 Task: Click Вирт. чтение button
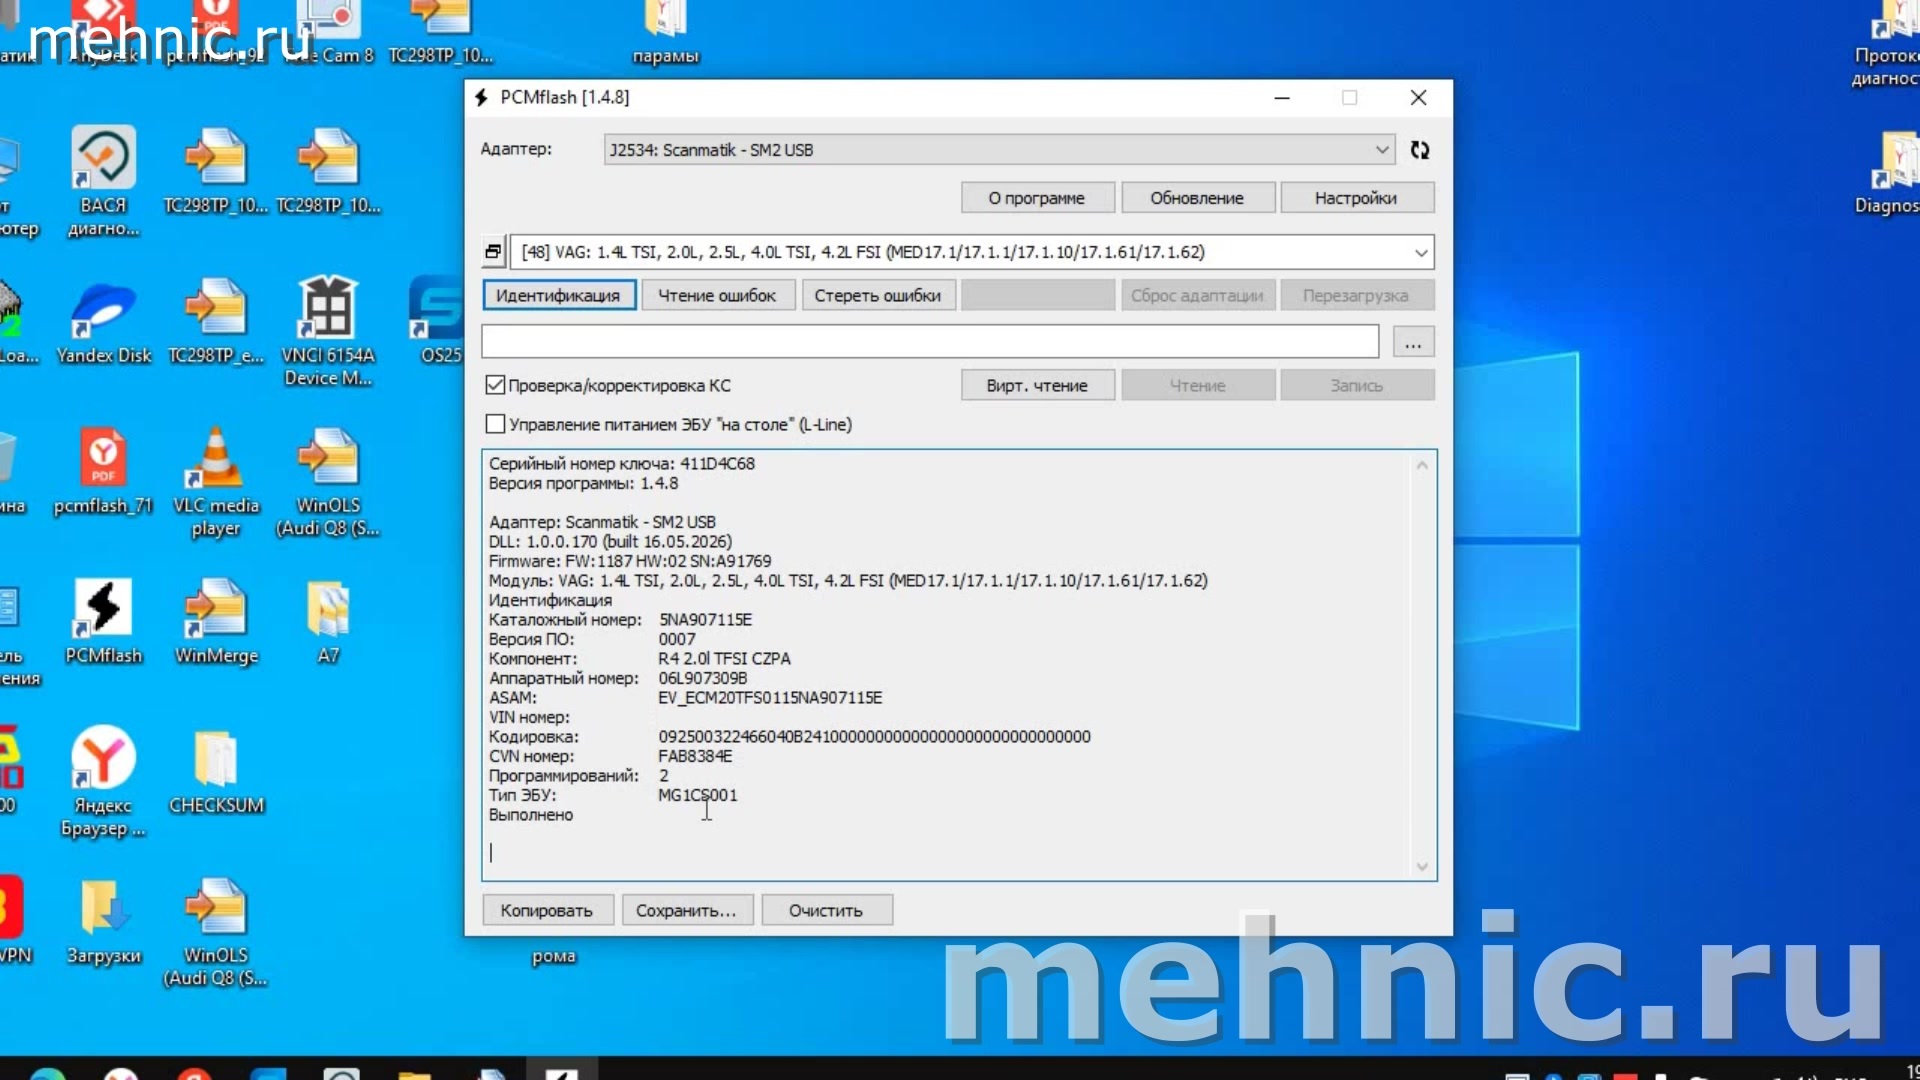pyautogui.click(x=1037, y=385)
